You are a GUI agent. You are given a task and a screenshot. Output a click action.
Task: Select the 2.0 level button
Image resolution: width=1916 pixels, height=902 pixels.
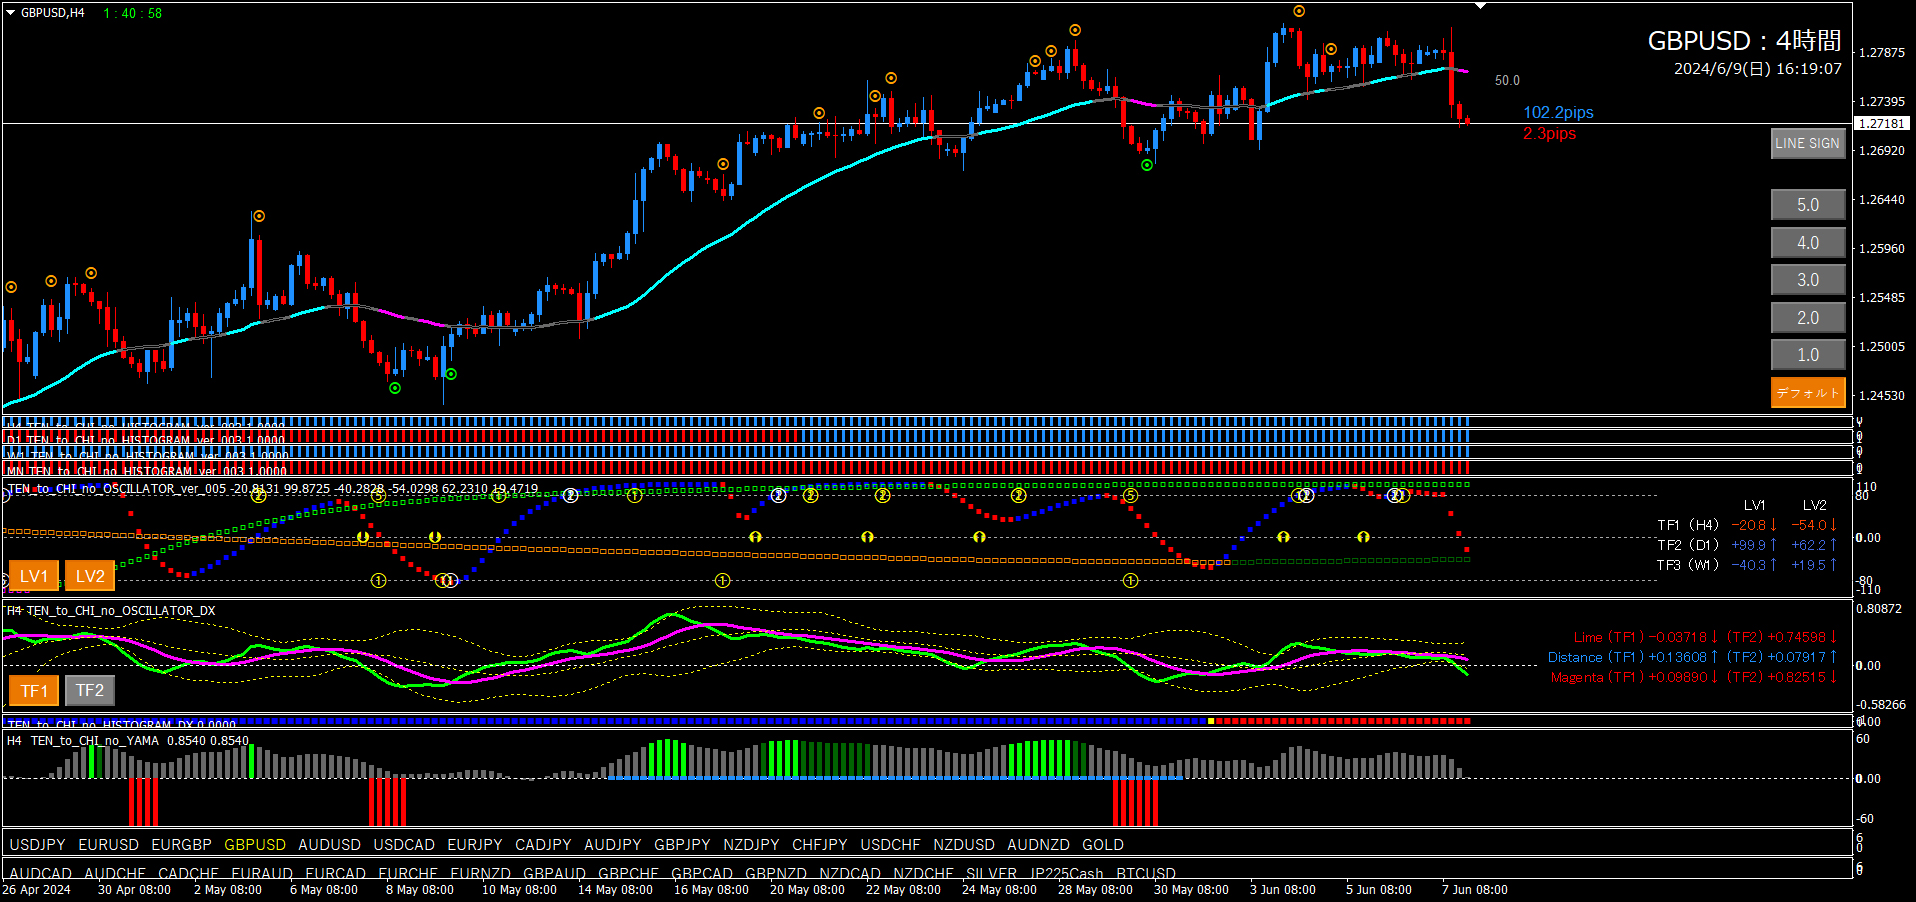pyautogui.click(x=1808, y=318)
